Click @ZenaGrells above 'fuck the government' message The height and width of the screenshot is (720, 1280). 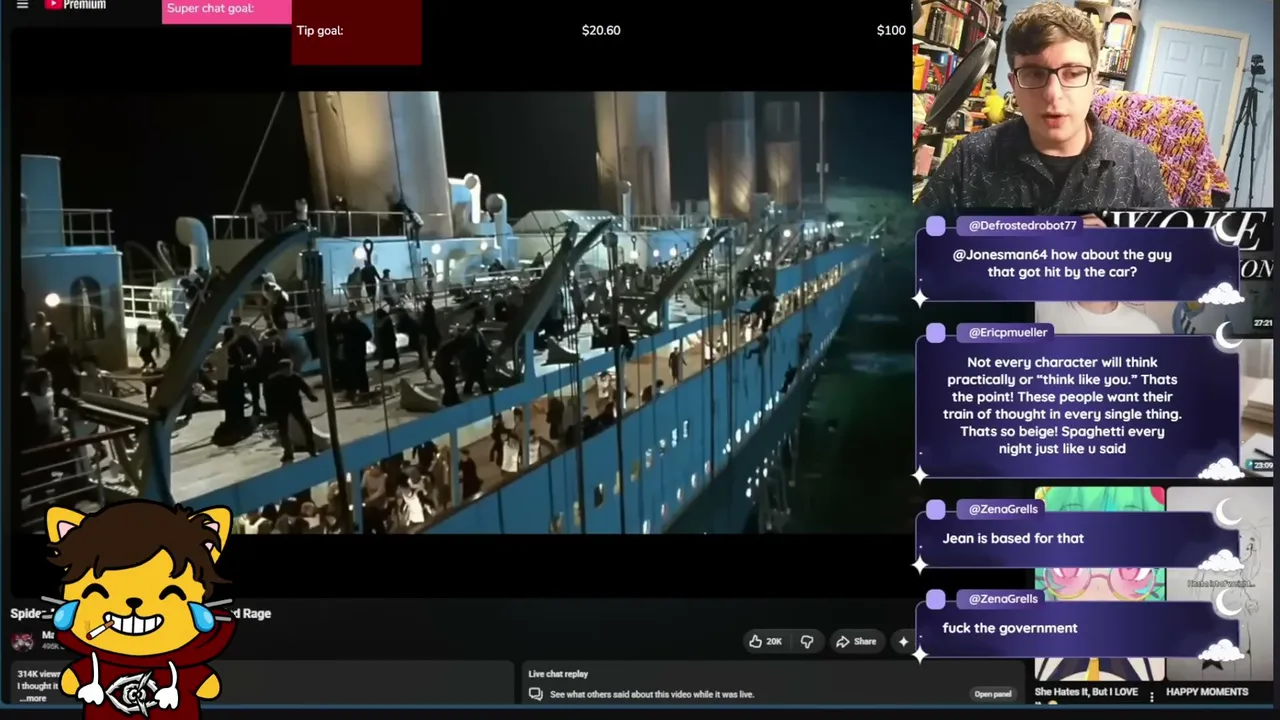[1003, 599]
